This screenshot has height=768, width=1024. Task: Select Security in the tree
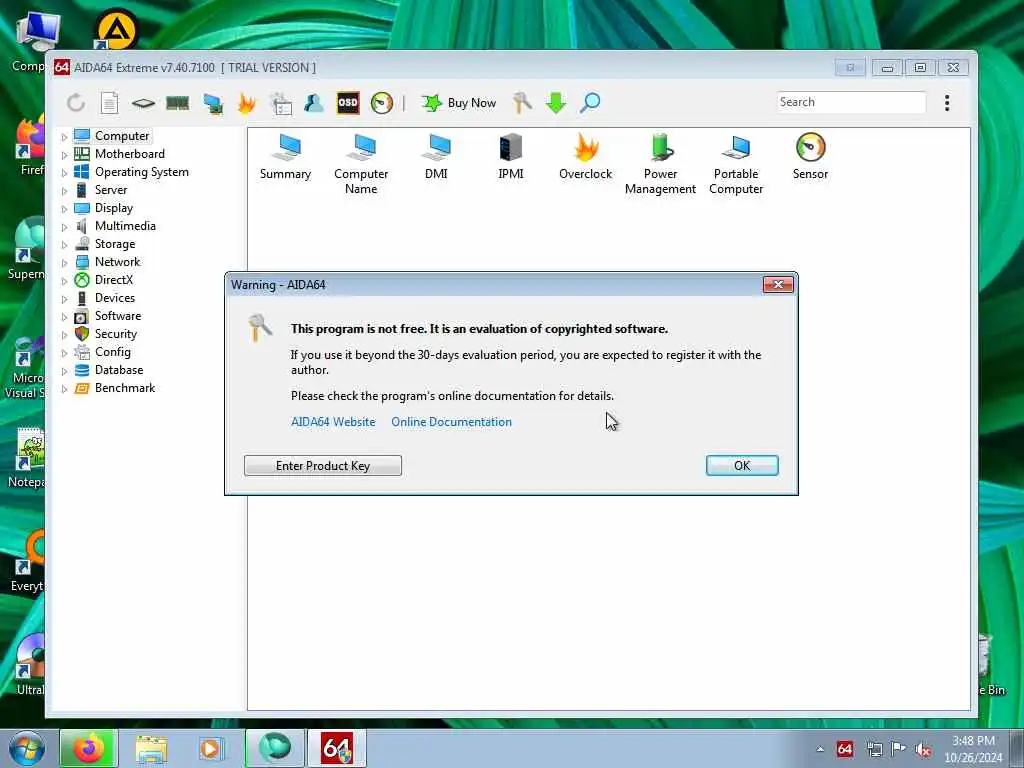pyautogui.click(x=116, y=334)
